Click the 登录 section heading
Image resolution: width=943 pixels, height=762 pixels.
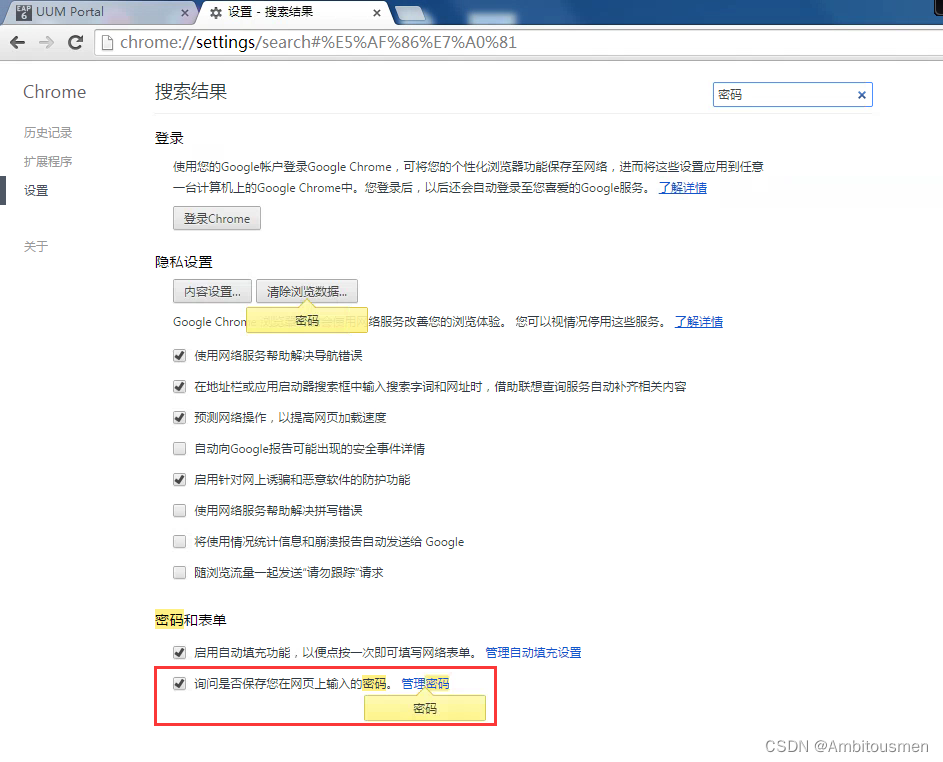tap(169, 138)
